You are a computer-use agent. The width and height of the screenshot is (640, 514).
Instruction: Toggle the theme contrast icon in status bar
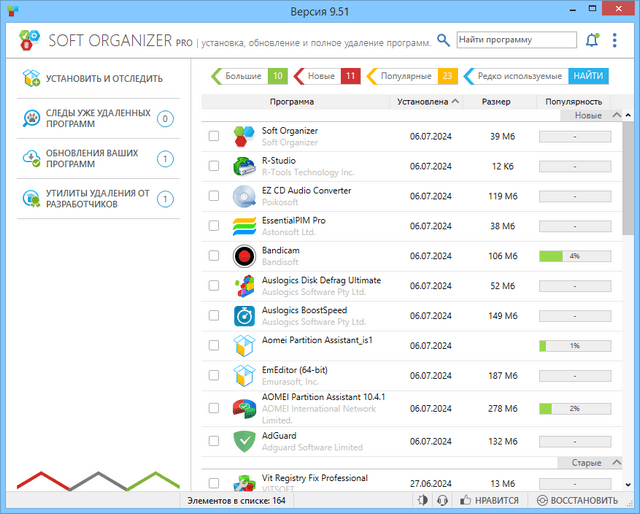pos(420,500)
